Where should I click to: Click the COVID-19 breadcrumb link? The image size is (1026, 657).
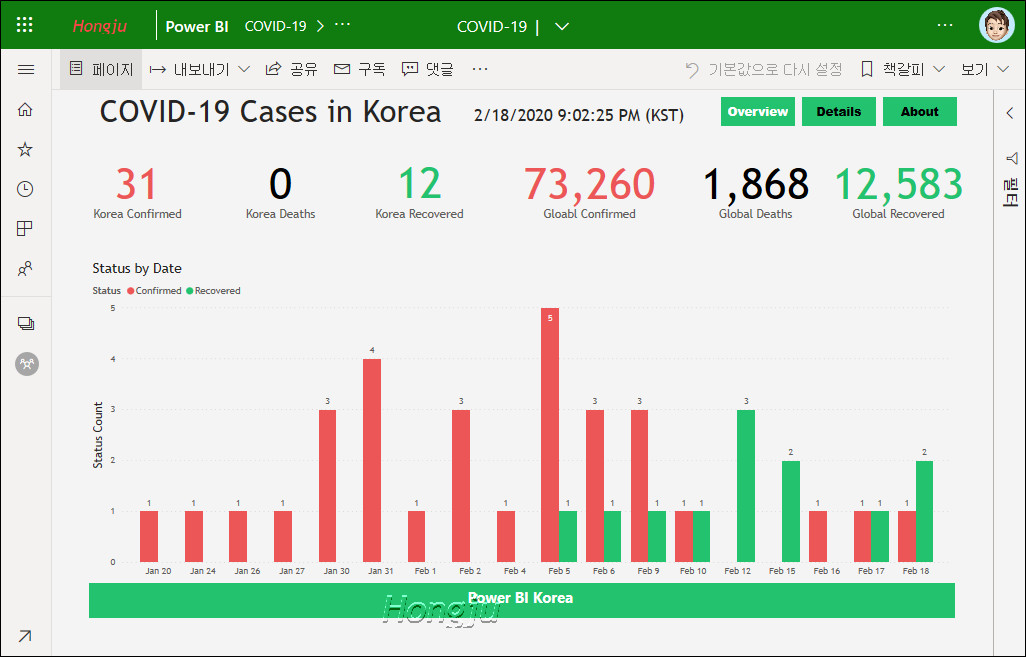pos(275,26)
